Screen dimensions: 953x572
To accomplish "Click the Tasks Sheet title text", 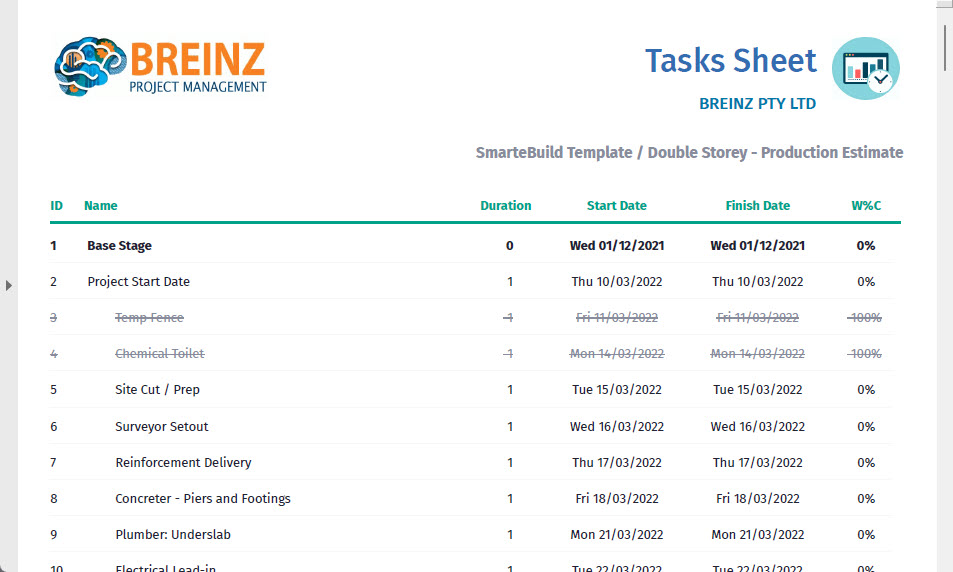I will tap(730, 61).
